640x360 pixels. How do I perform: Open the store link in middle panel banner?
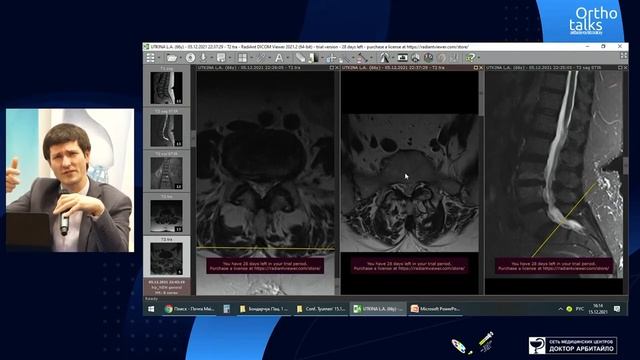coord(432,269)
